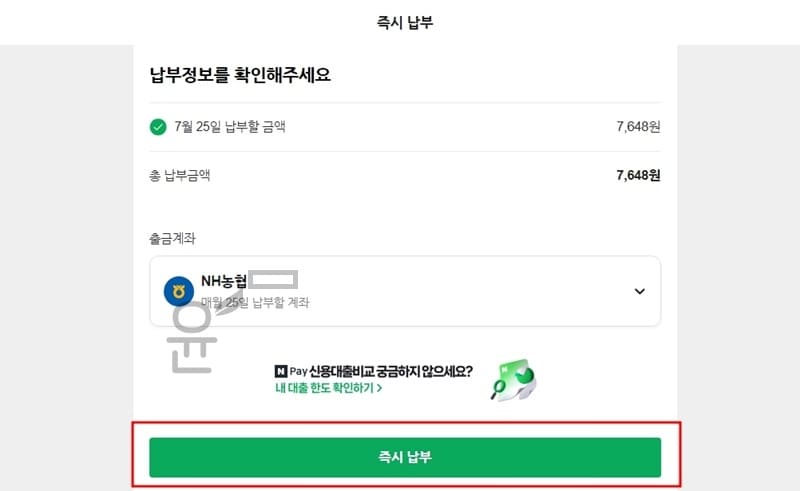Click the bold total 7,648원 amount
Viewport: 800px width, 491px height.
pyautogui.click(x=639, y=176)
